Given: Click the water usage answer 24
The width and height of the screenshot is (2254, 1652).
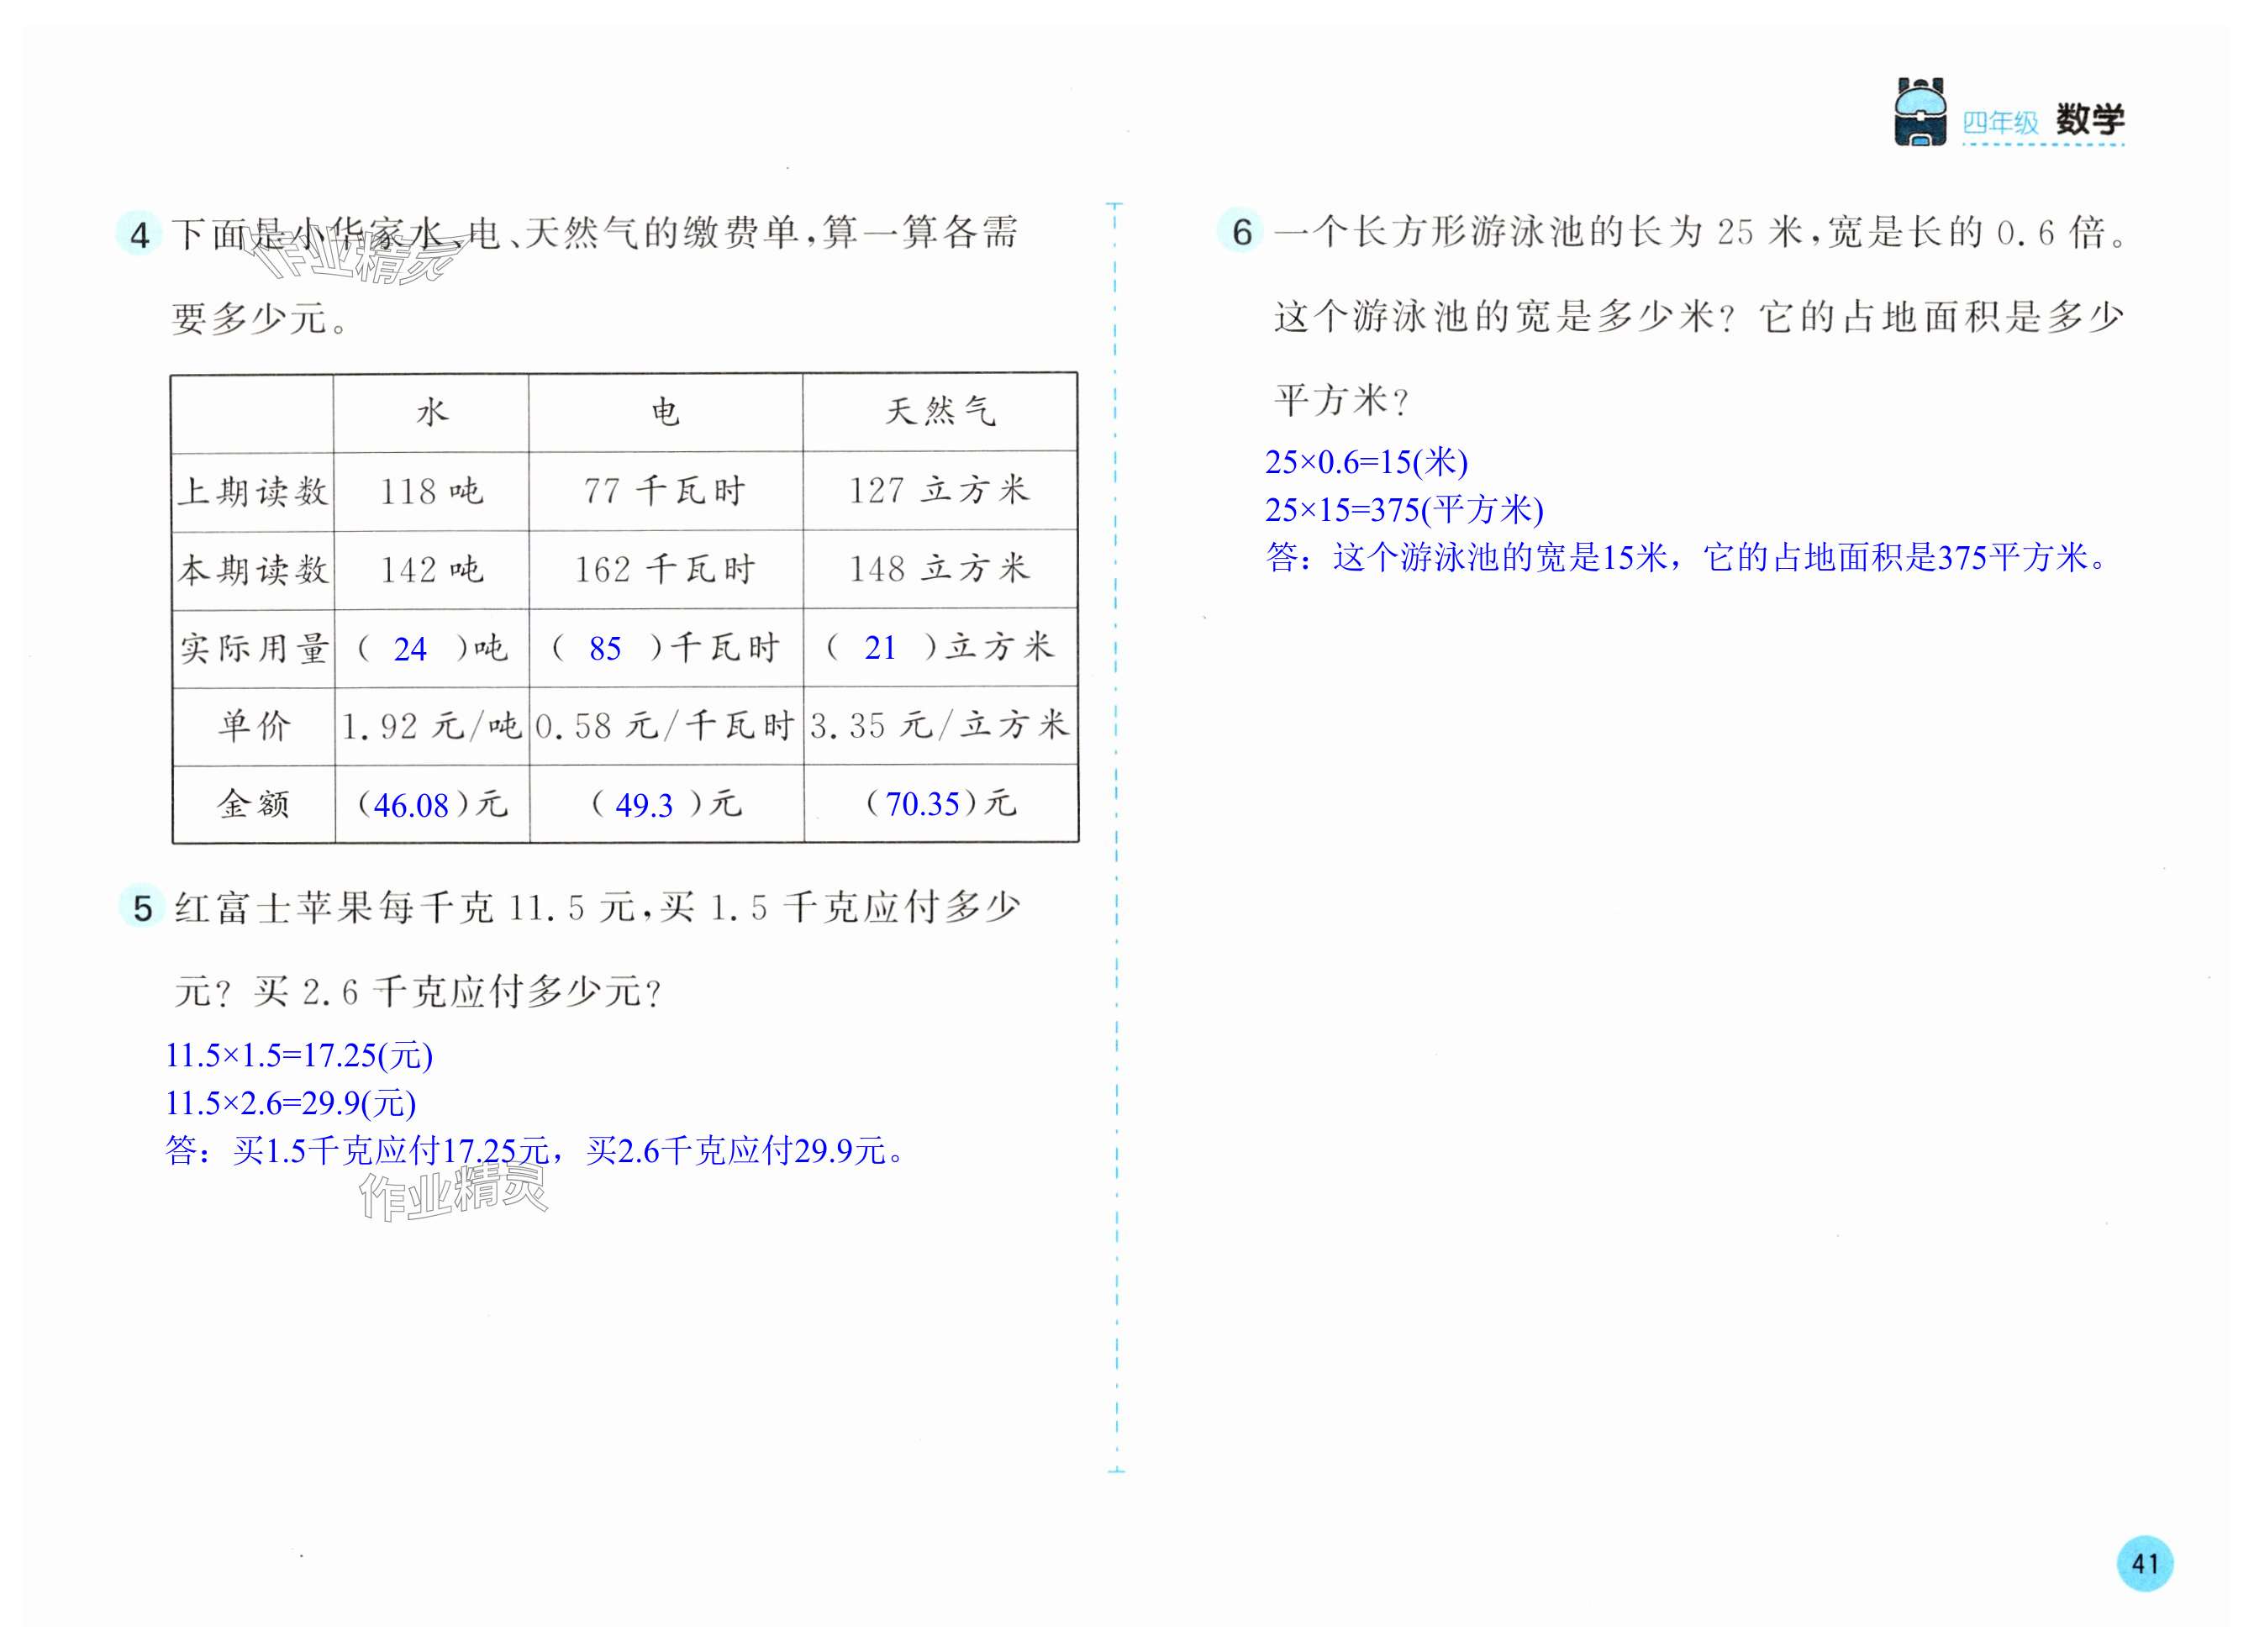Looking at the screenshot, I should pyautogui.click(x=410, y=649).
